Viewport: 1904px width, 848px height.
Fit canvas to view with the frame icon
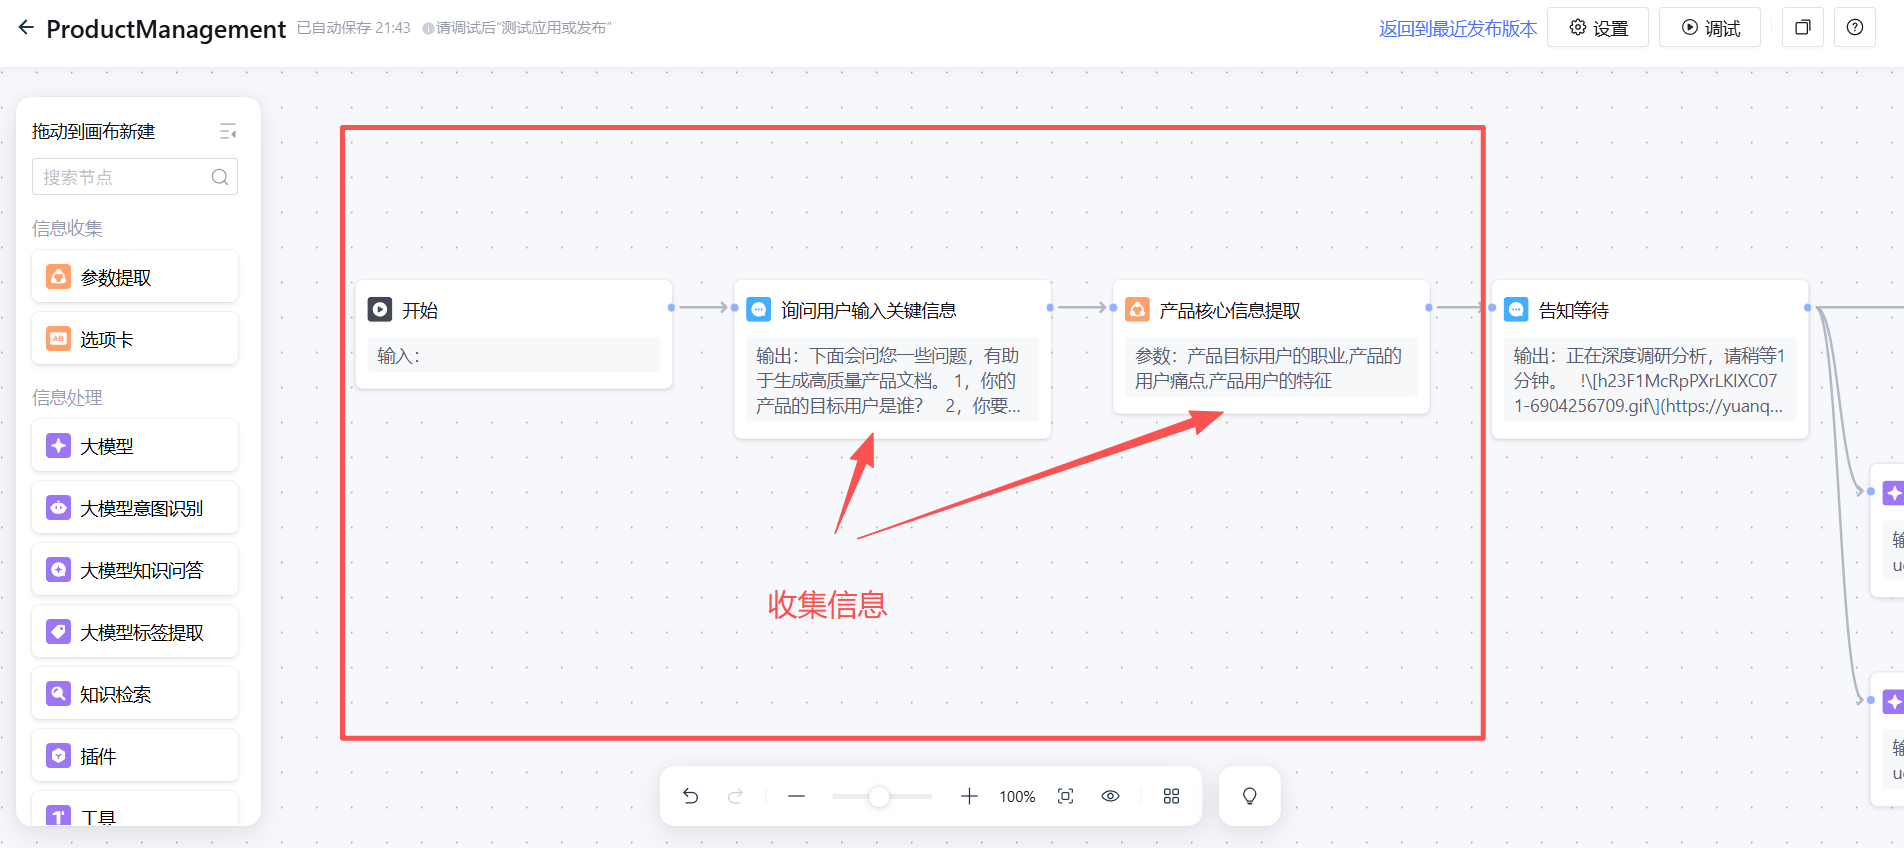coord(1066,796)
